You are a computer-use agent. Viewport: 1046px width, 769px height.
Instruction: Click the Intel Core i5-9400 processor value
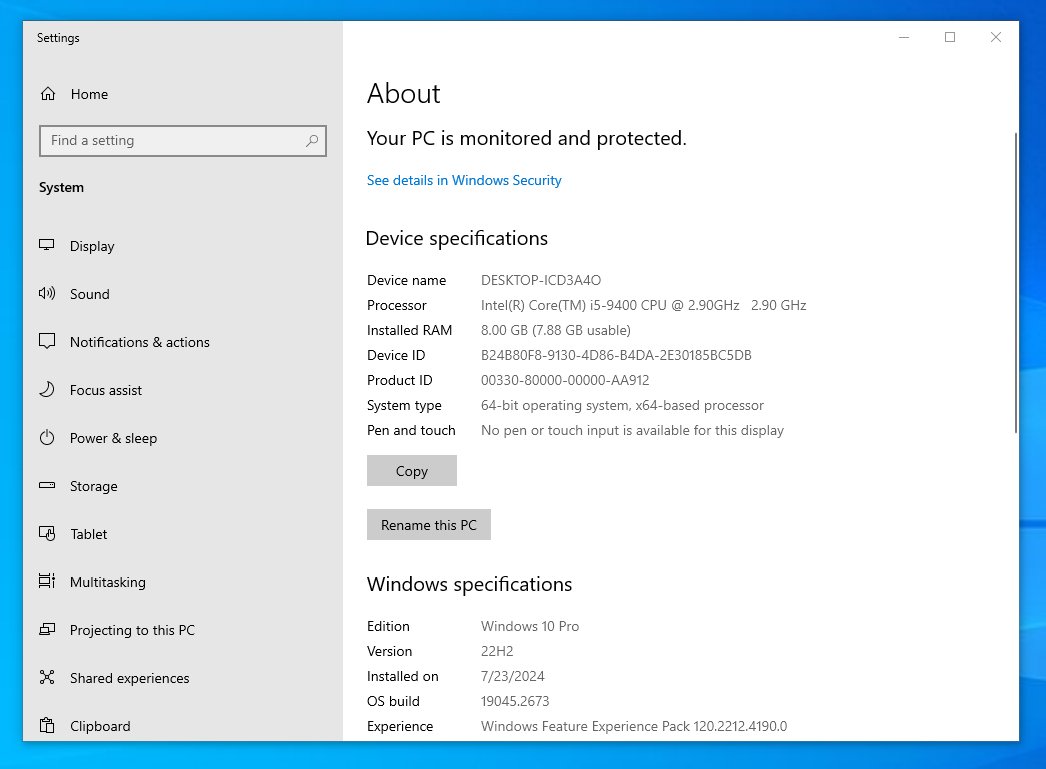[643, 305]
